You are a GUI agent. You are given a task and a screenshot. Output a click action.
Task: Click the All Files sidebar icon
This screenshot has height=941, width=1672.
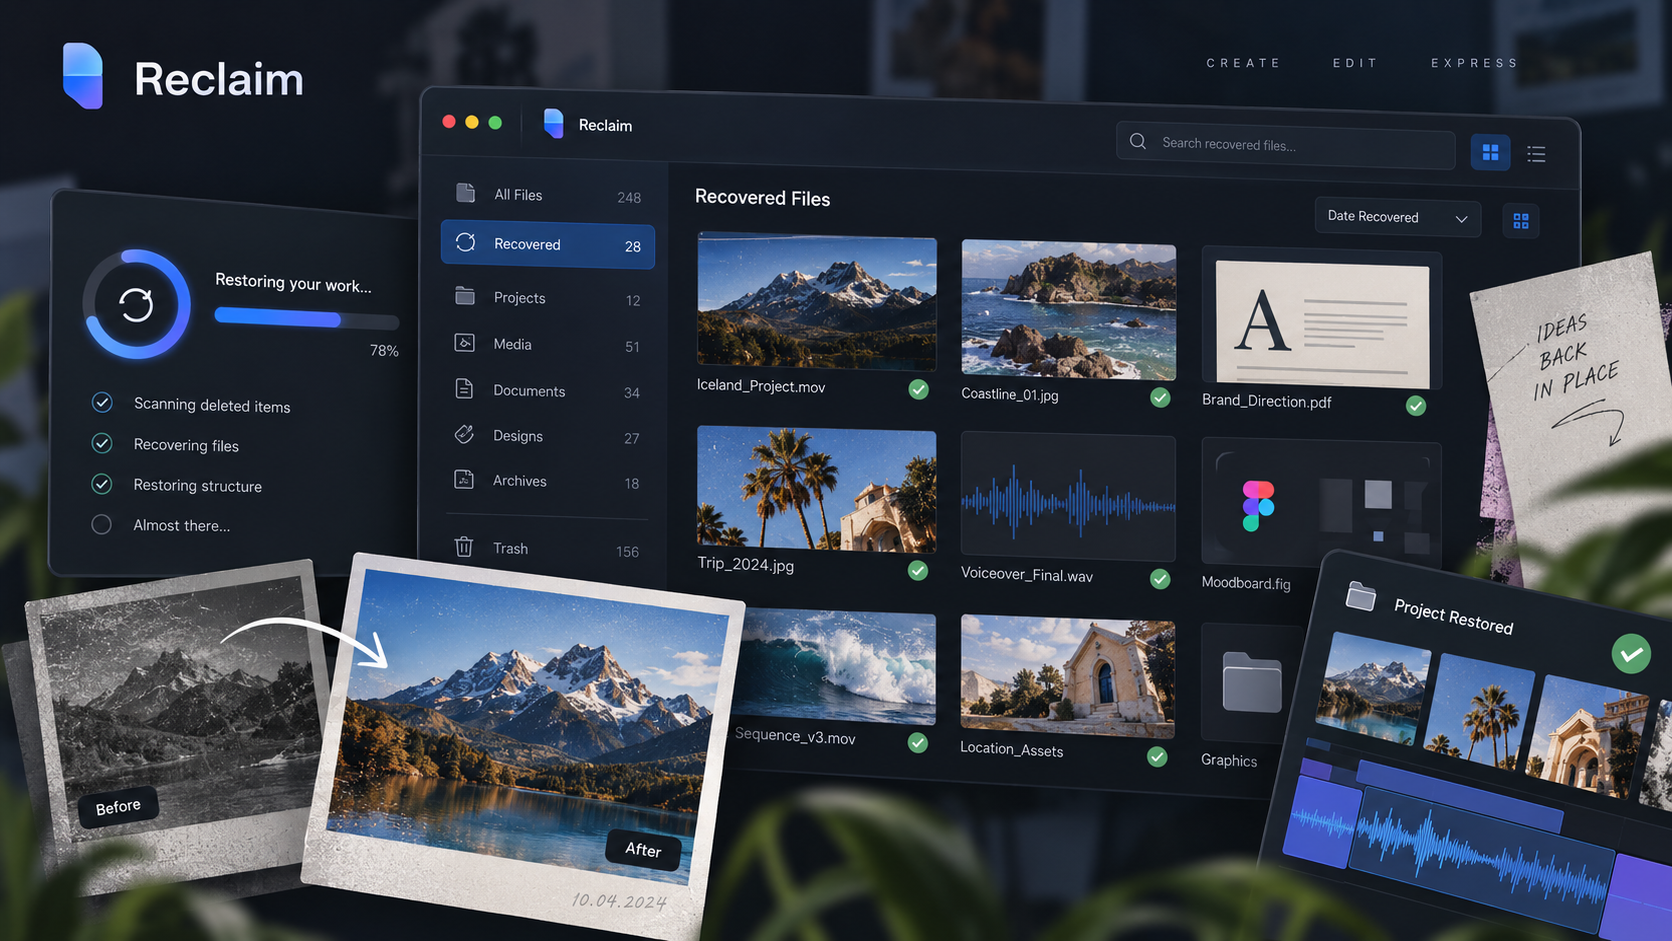(x=466, y=193)
